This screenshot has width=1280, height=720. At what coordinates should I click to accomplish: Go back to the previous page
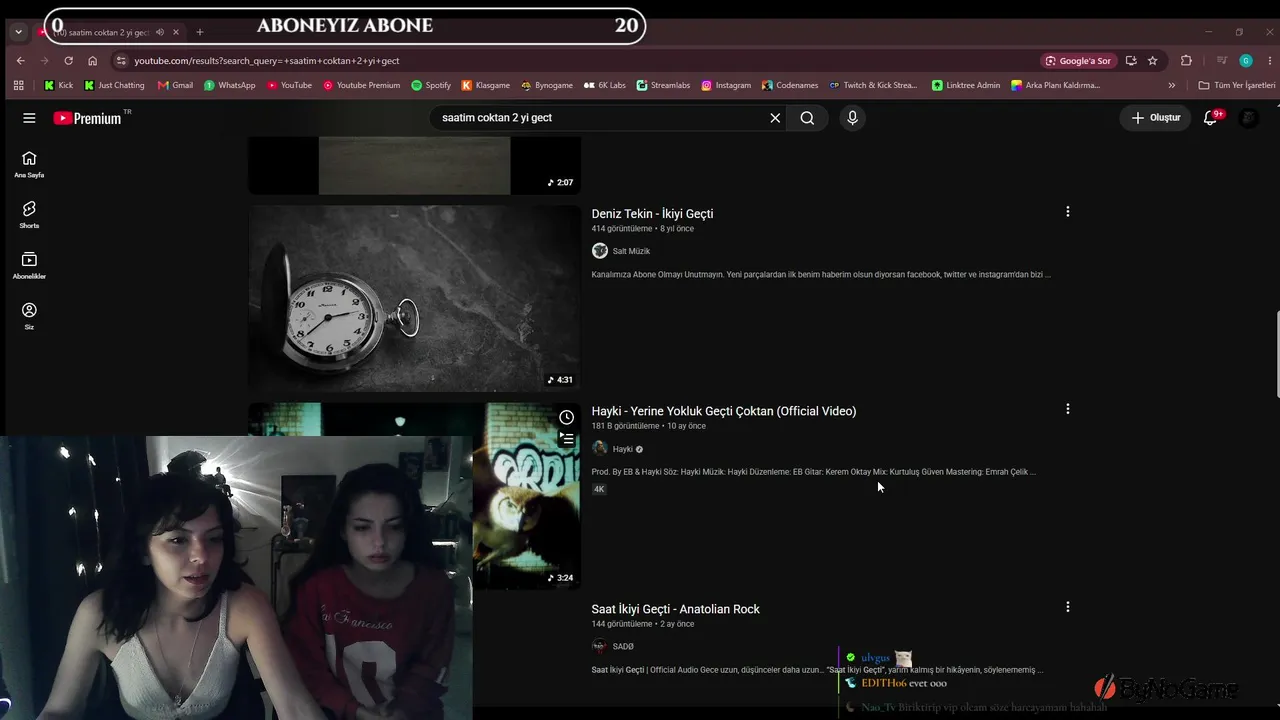pyautogui.click(x=20, y=61)
